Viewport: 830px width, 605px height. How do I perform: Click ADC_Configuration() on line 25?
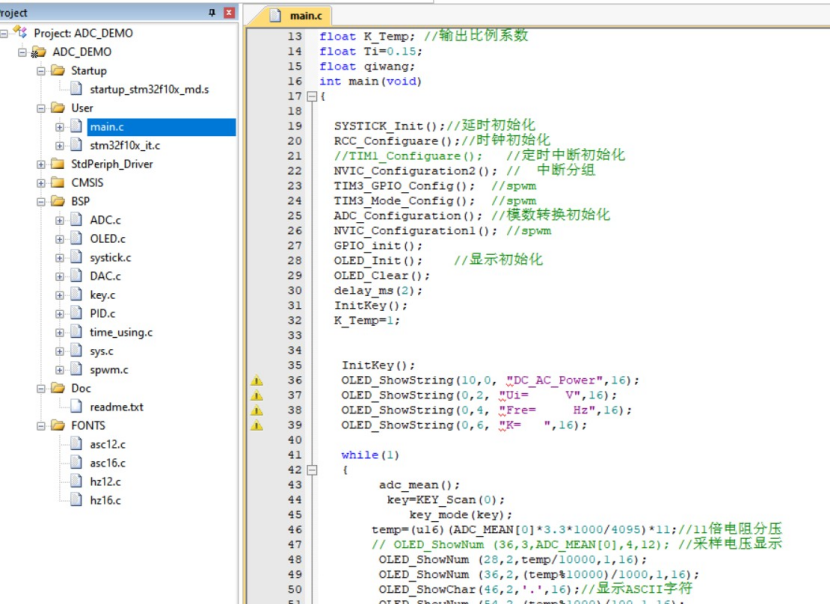(408, 215)
